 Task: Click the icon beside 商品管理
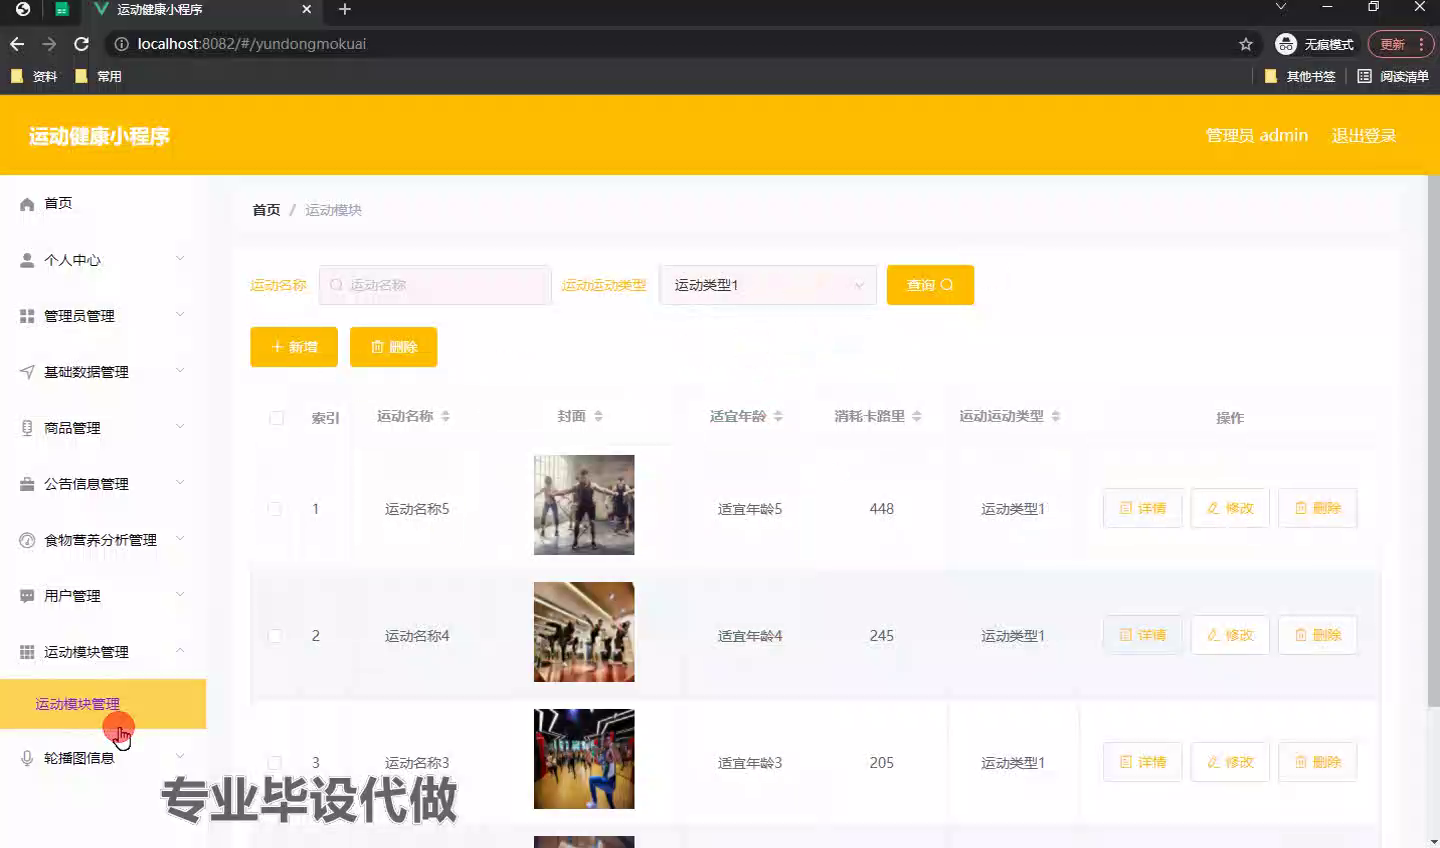[27, 428]
